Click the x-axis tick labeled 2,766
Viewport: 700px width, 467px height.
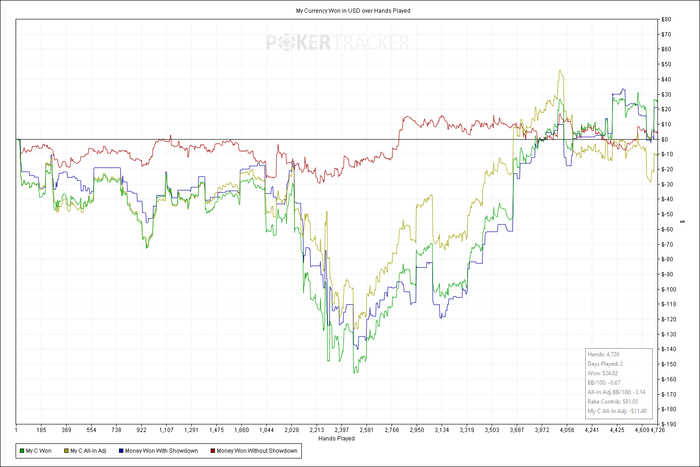[x=392, y=430]
